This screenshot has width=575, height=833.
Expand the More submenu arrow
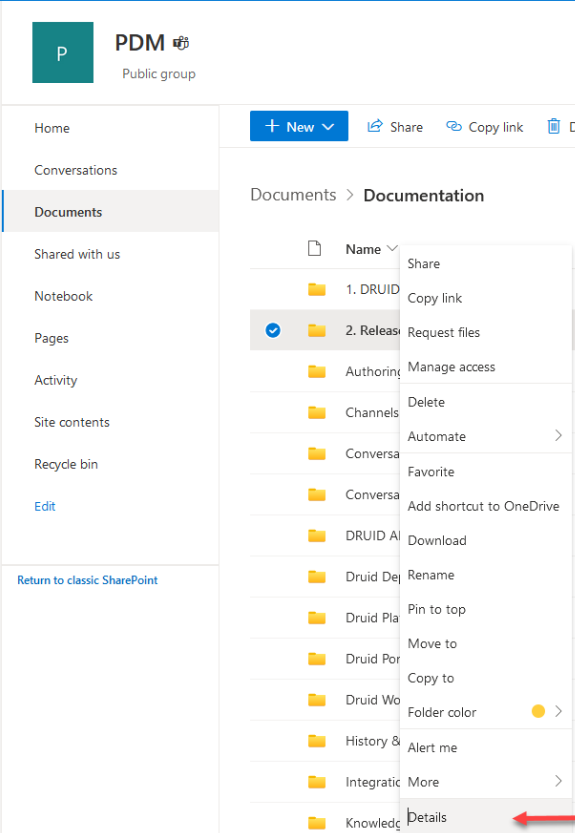(x=558, y=781)
